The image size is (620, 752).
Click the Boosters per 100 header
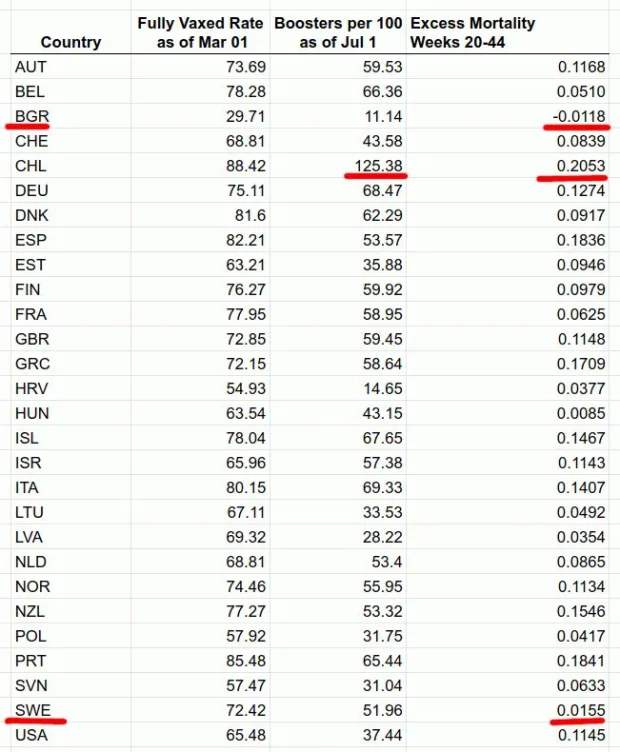(338, 32)
